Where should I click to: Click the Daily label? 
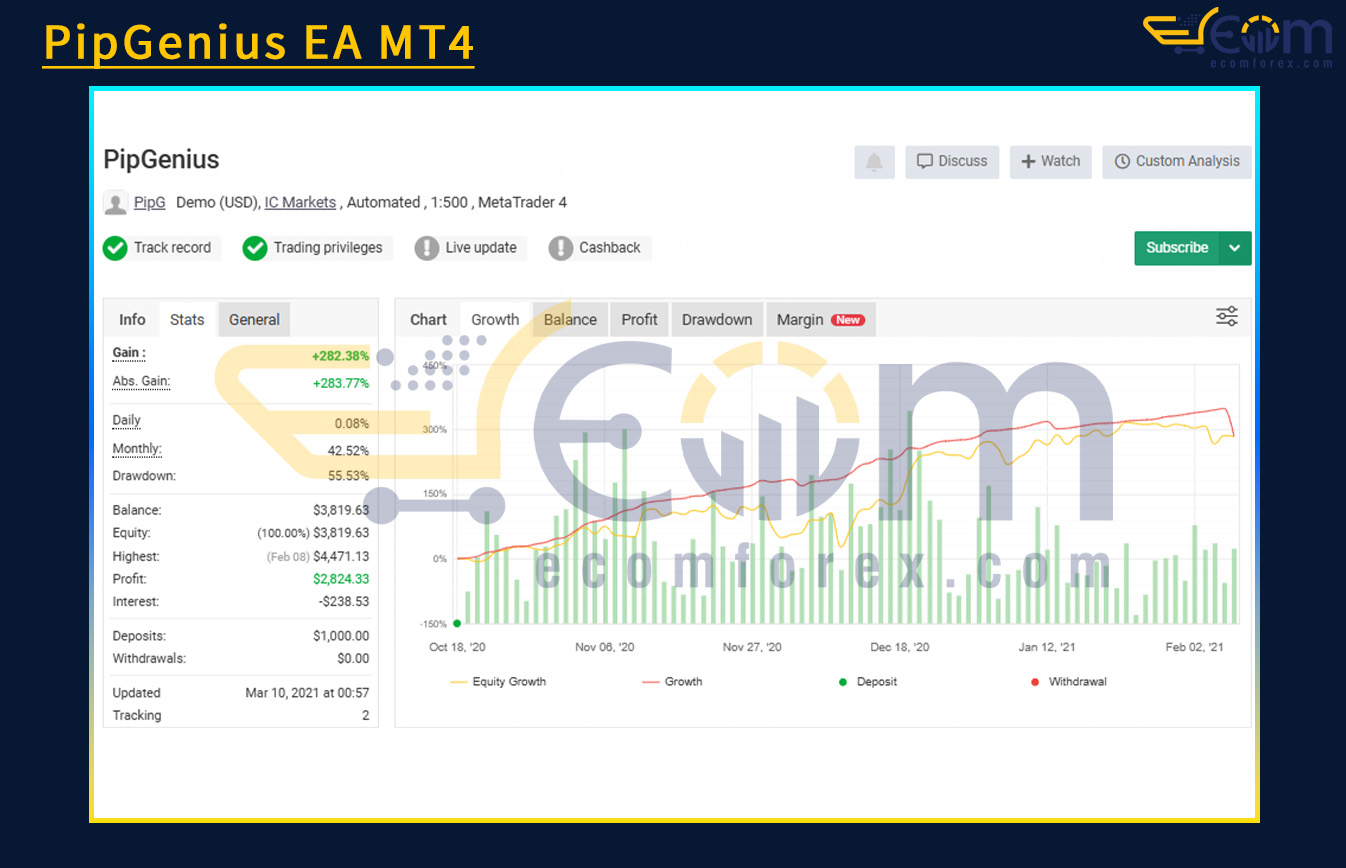click(x=127, y=421)
